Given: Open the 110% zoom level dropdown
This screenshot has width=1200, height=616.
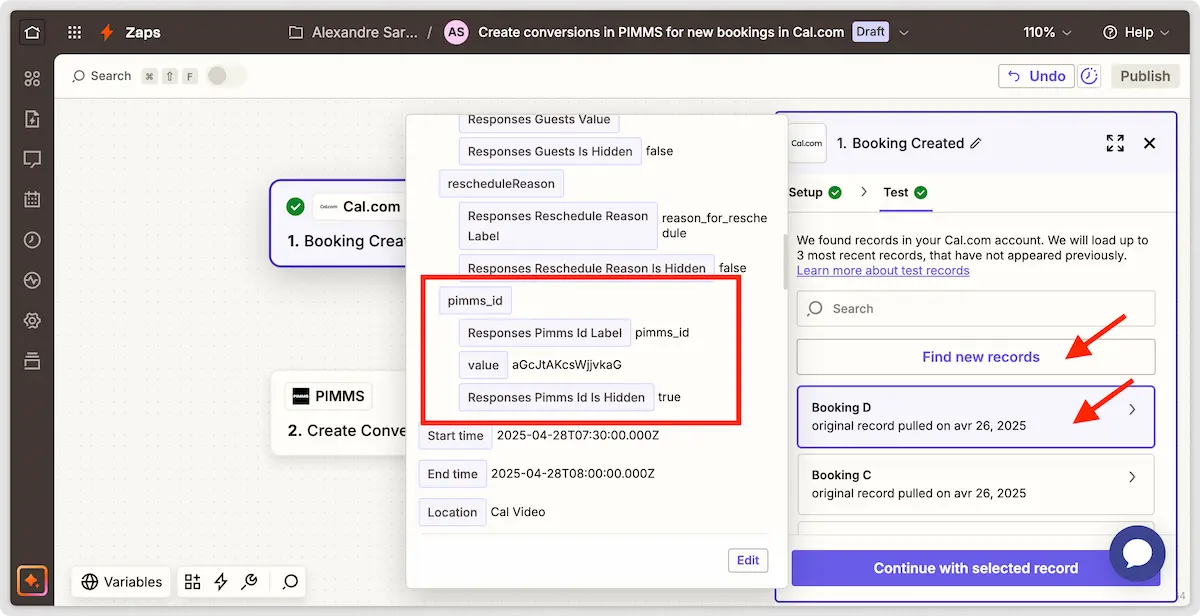Looking at the screenshot, I should pos(1048,32).
